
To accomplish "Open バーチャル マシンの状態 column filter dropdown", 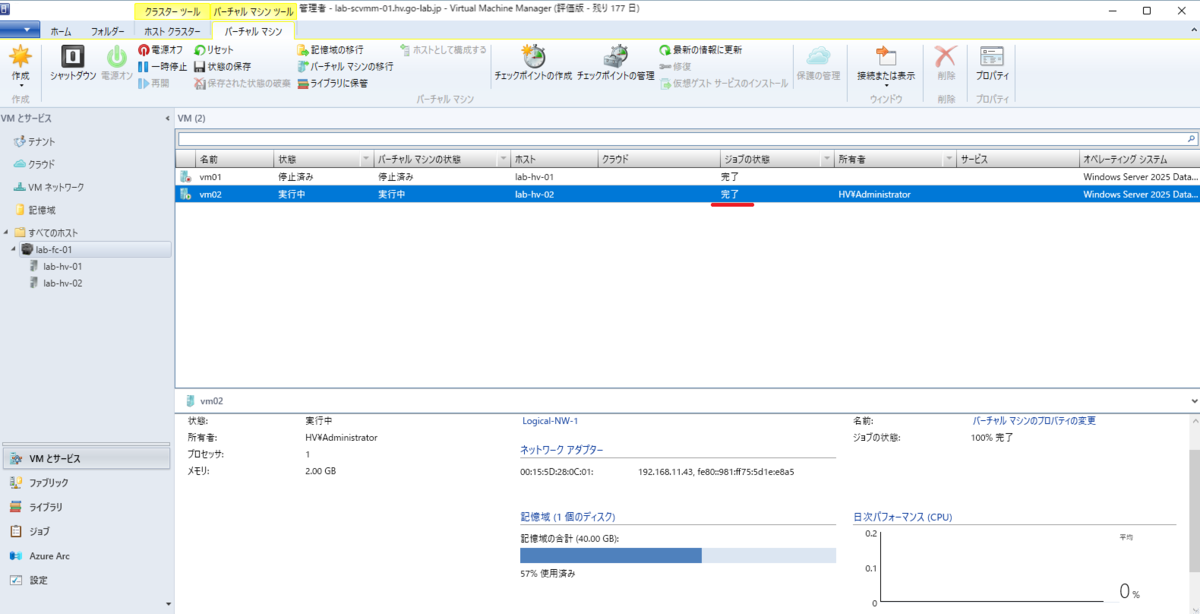I will click(x=503, y=159).
